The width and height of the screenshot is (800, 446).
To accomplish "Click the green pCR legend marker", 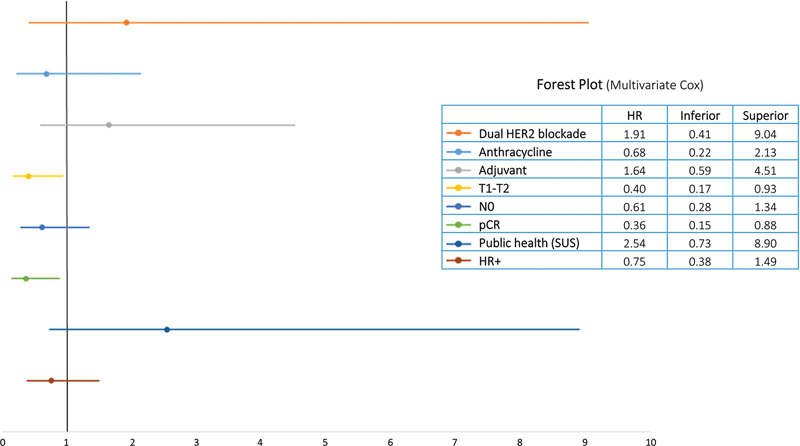I will pos(458,224).
